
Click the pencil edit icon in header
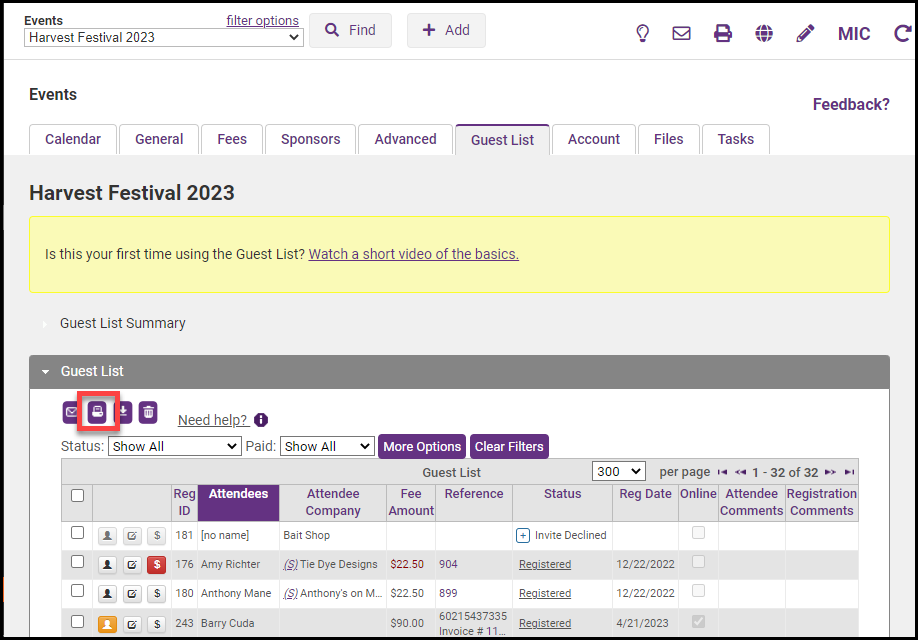click(x=805, y=33)
